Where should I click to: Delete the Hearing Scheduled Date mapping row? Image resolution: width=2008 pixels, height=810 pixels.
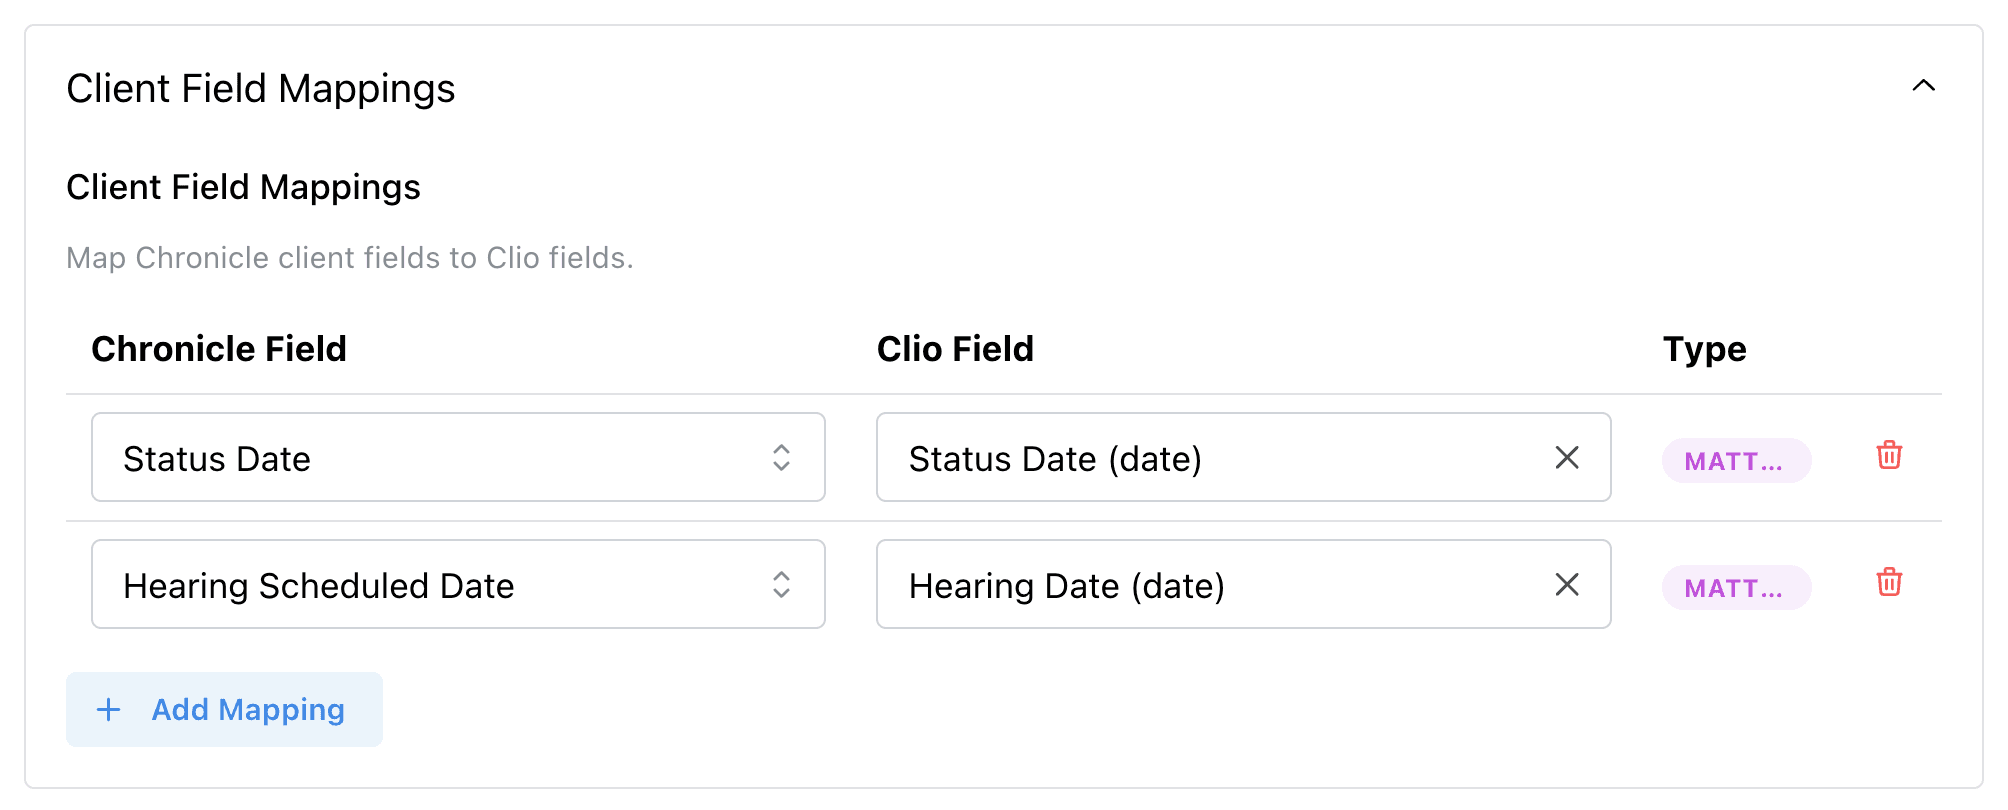(x=1890, y=583)
